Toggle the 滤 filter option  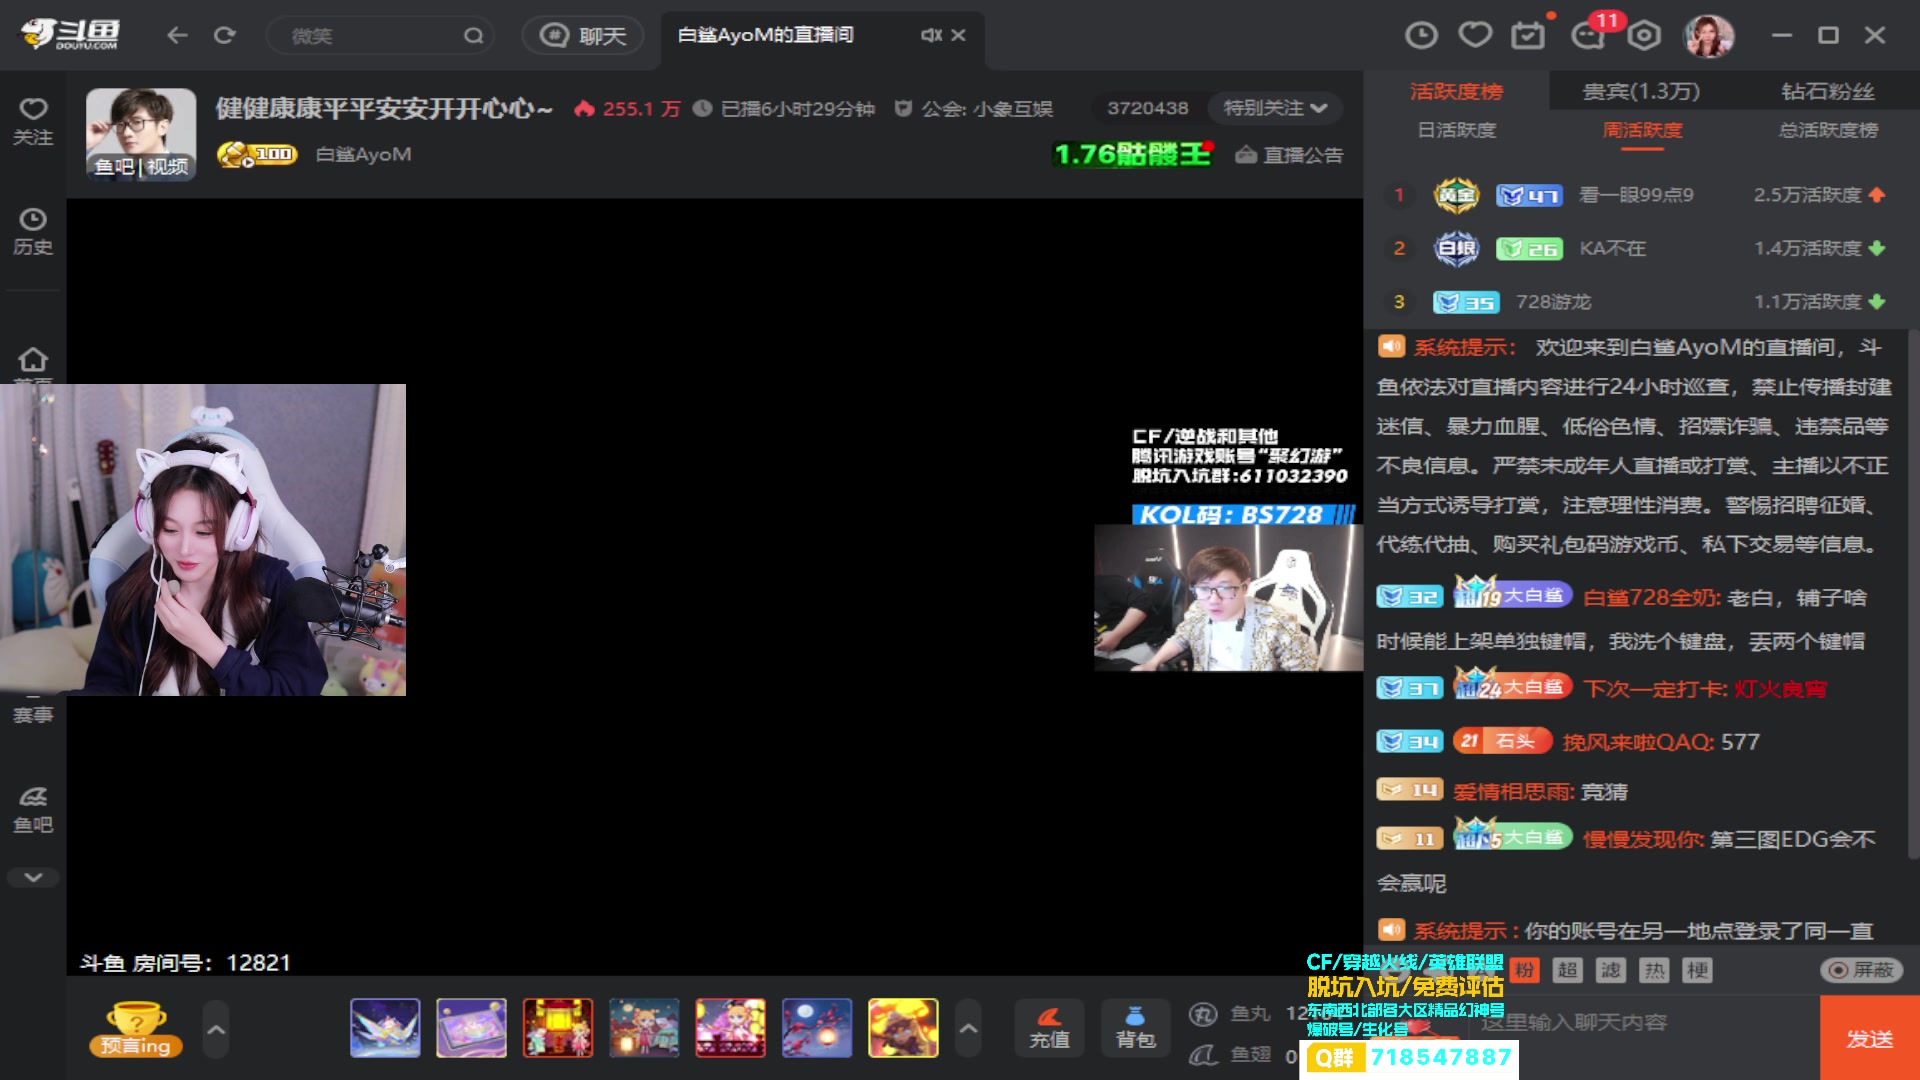[x=1611, y=970]
